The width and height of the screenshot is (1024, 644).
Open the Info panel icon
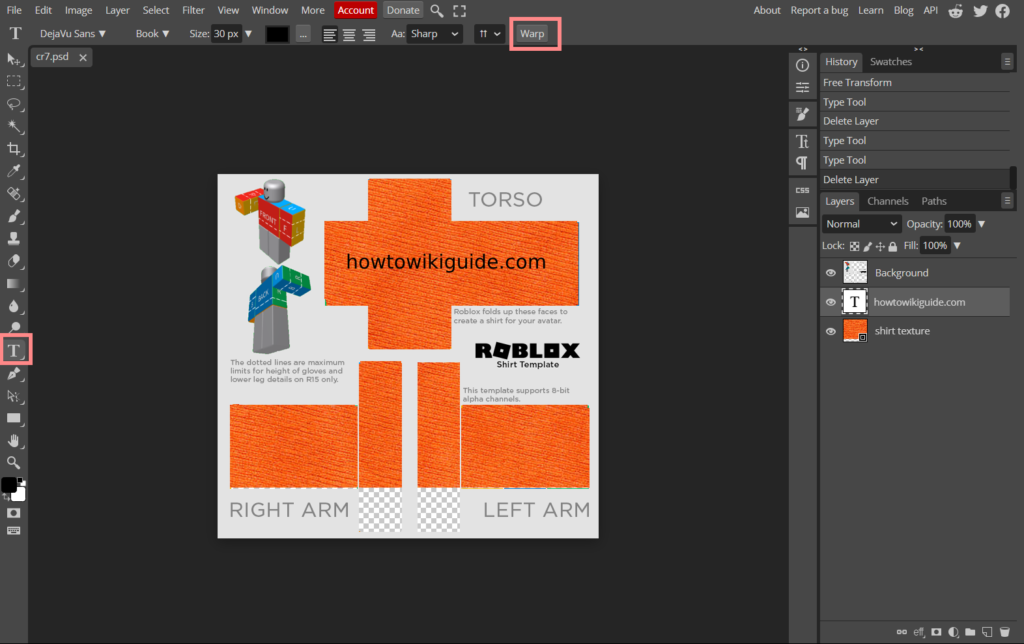803,65
